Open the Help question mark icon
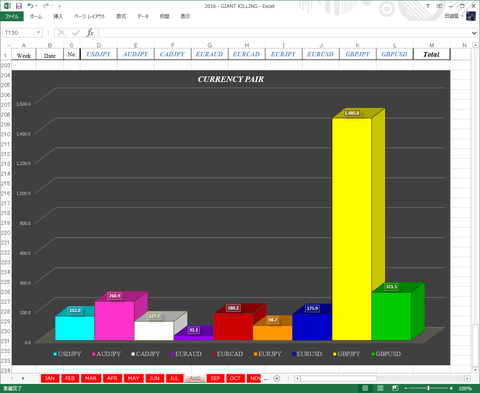The height and width of the screenshot is (393, 480). [x=428, y=6]
